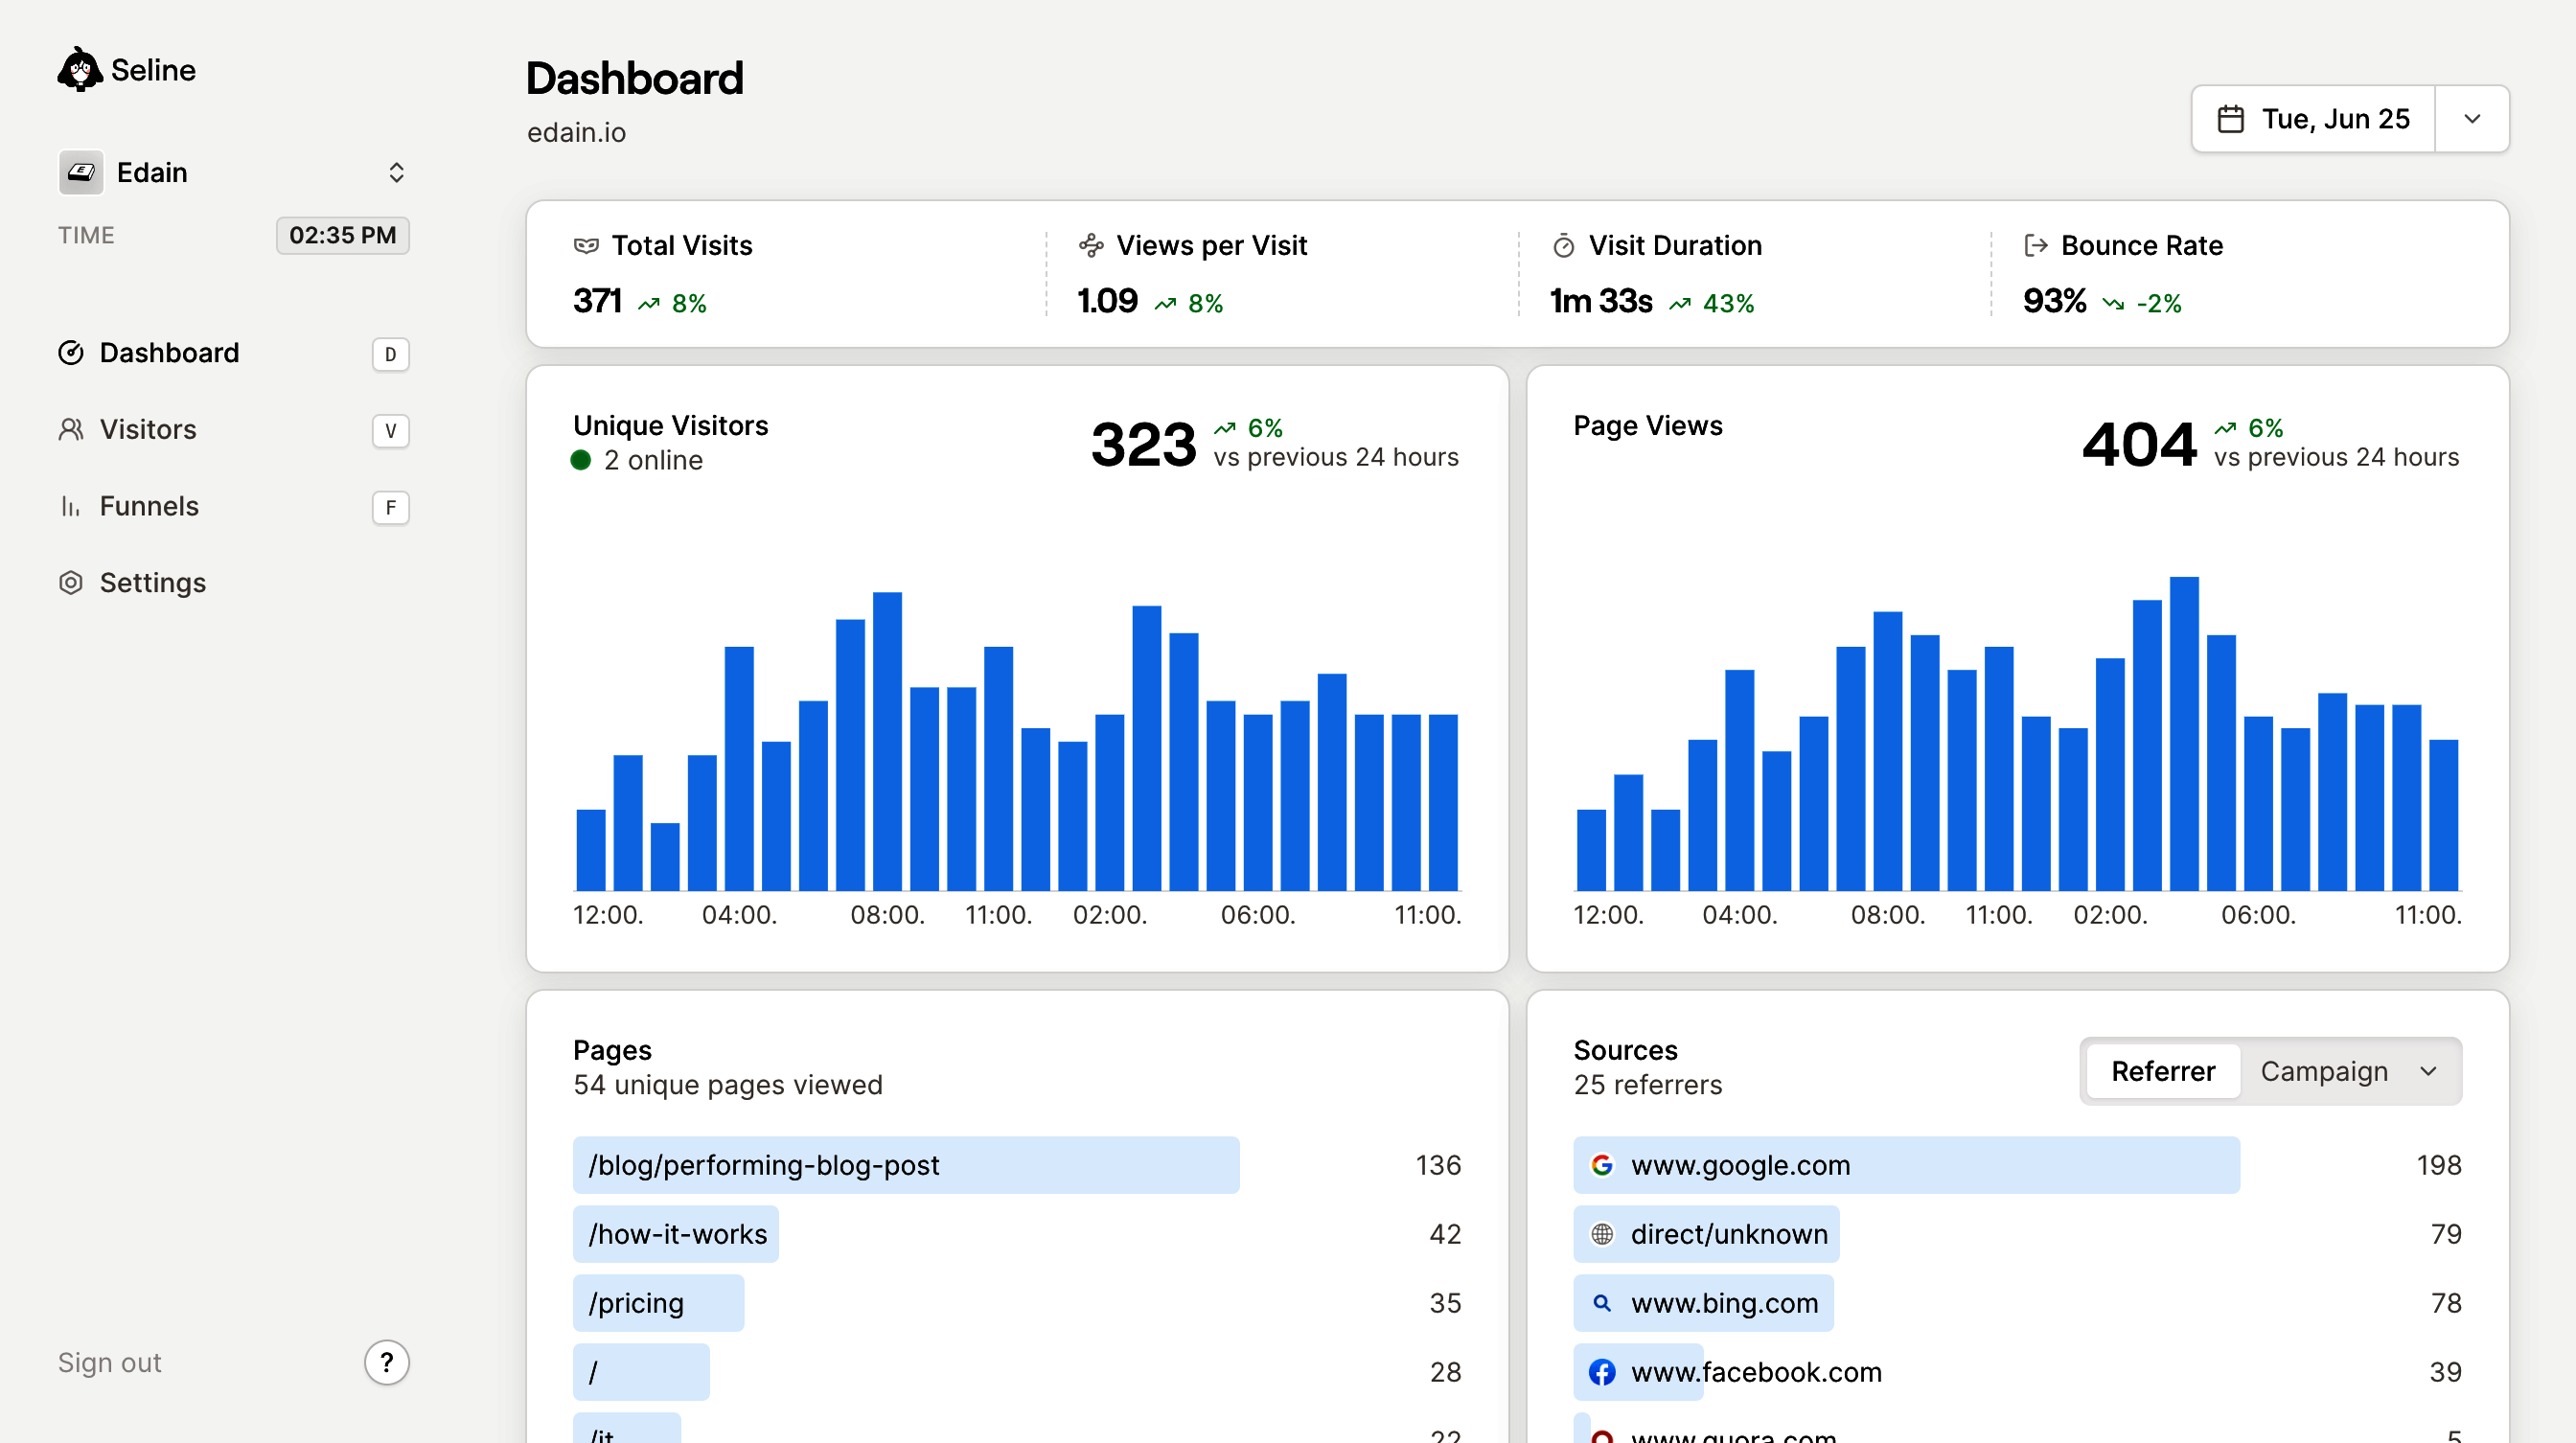Click the Funnels bar chart icon
Image resolution: width=2576 pixels, height=1443 pixels.
point(71,507)
